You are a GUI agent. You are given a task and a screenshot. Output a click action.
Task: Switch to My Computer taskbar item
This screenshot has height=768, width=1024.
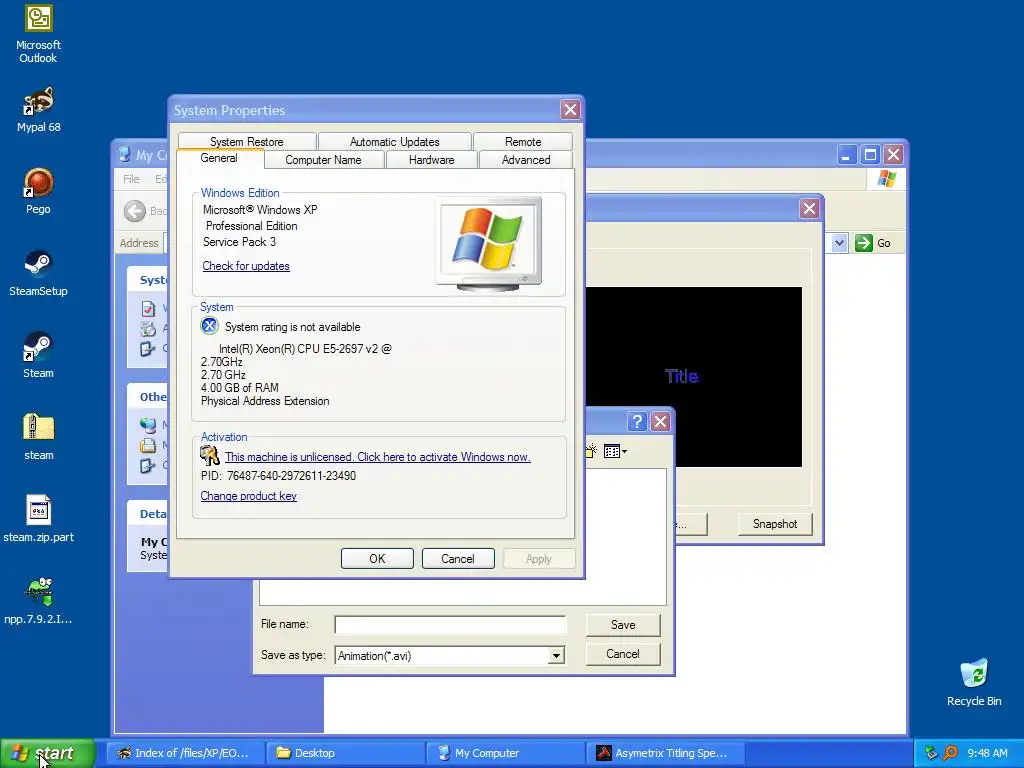point(506,753)
